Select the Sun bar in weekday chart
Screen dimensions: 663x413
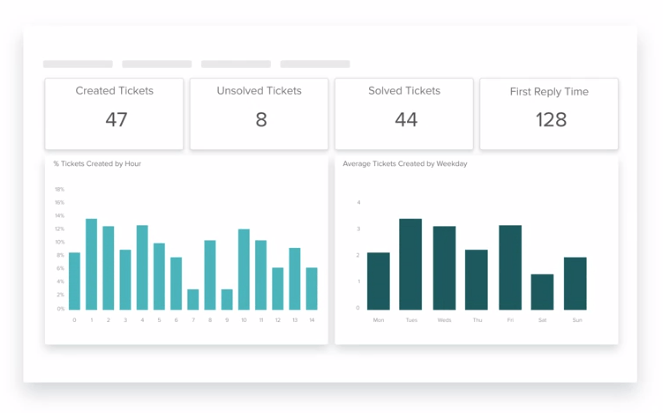point(575,284)
